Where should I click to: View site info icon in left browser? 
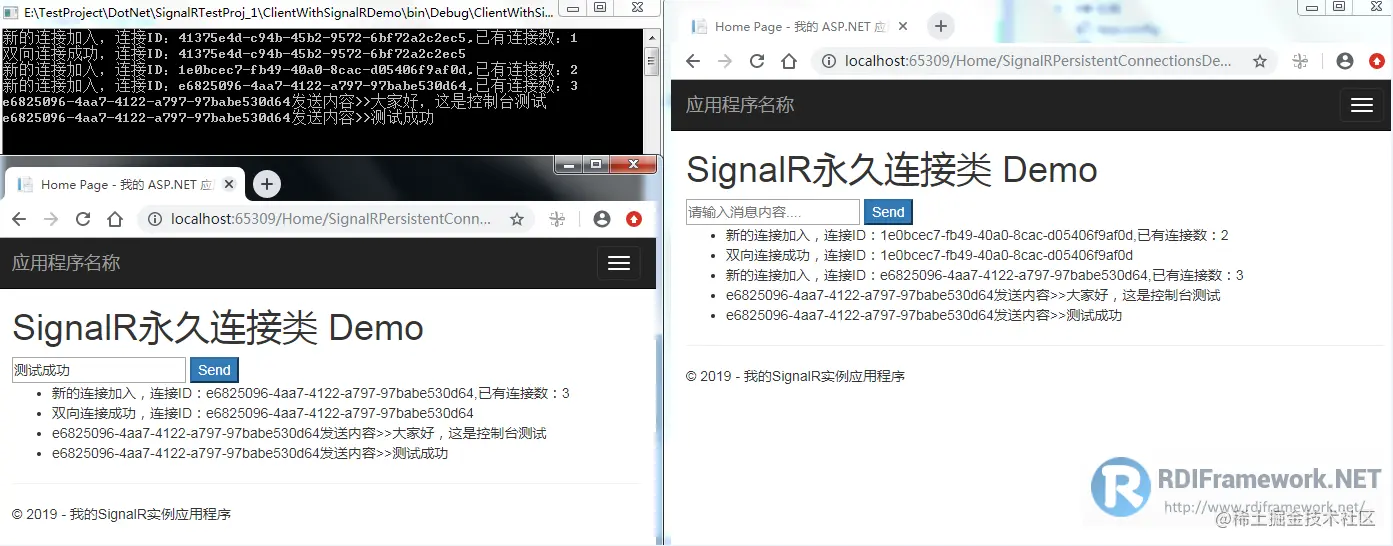(x=156, y=219)
